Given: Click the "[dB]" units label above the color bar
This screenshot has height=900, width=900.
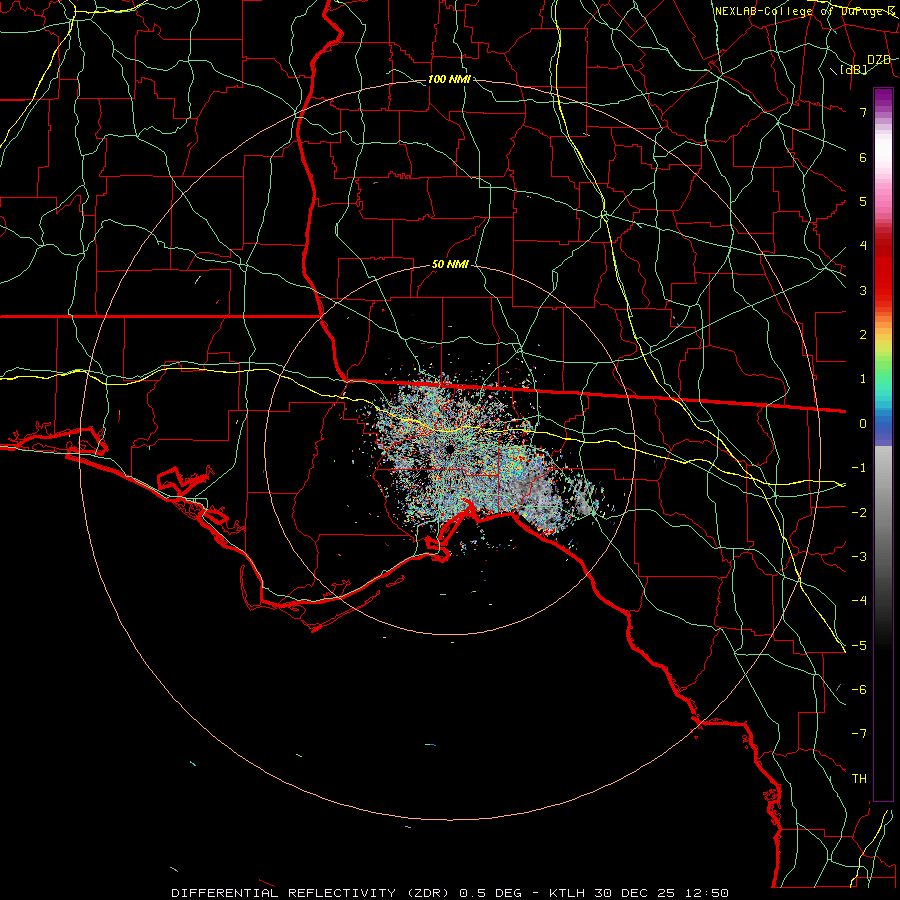Looking at the screenshot, I should coord(854,69).
